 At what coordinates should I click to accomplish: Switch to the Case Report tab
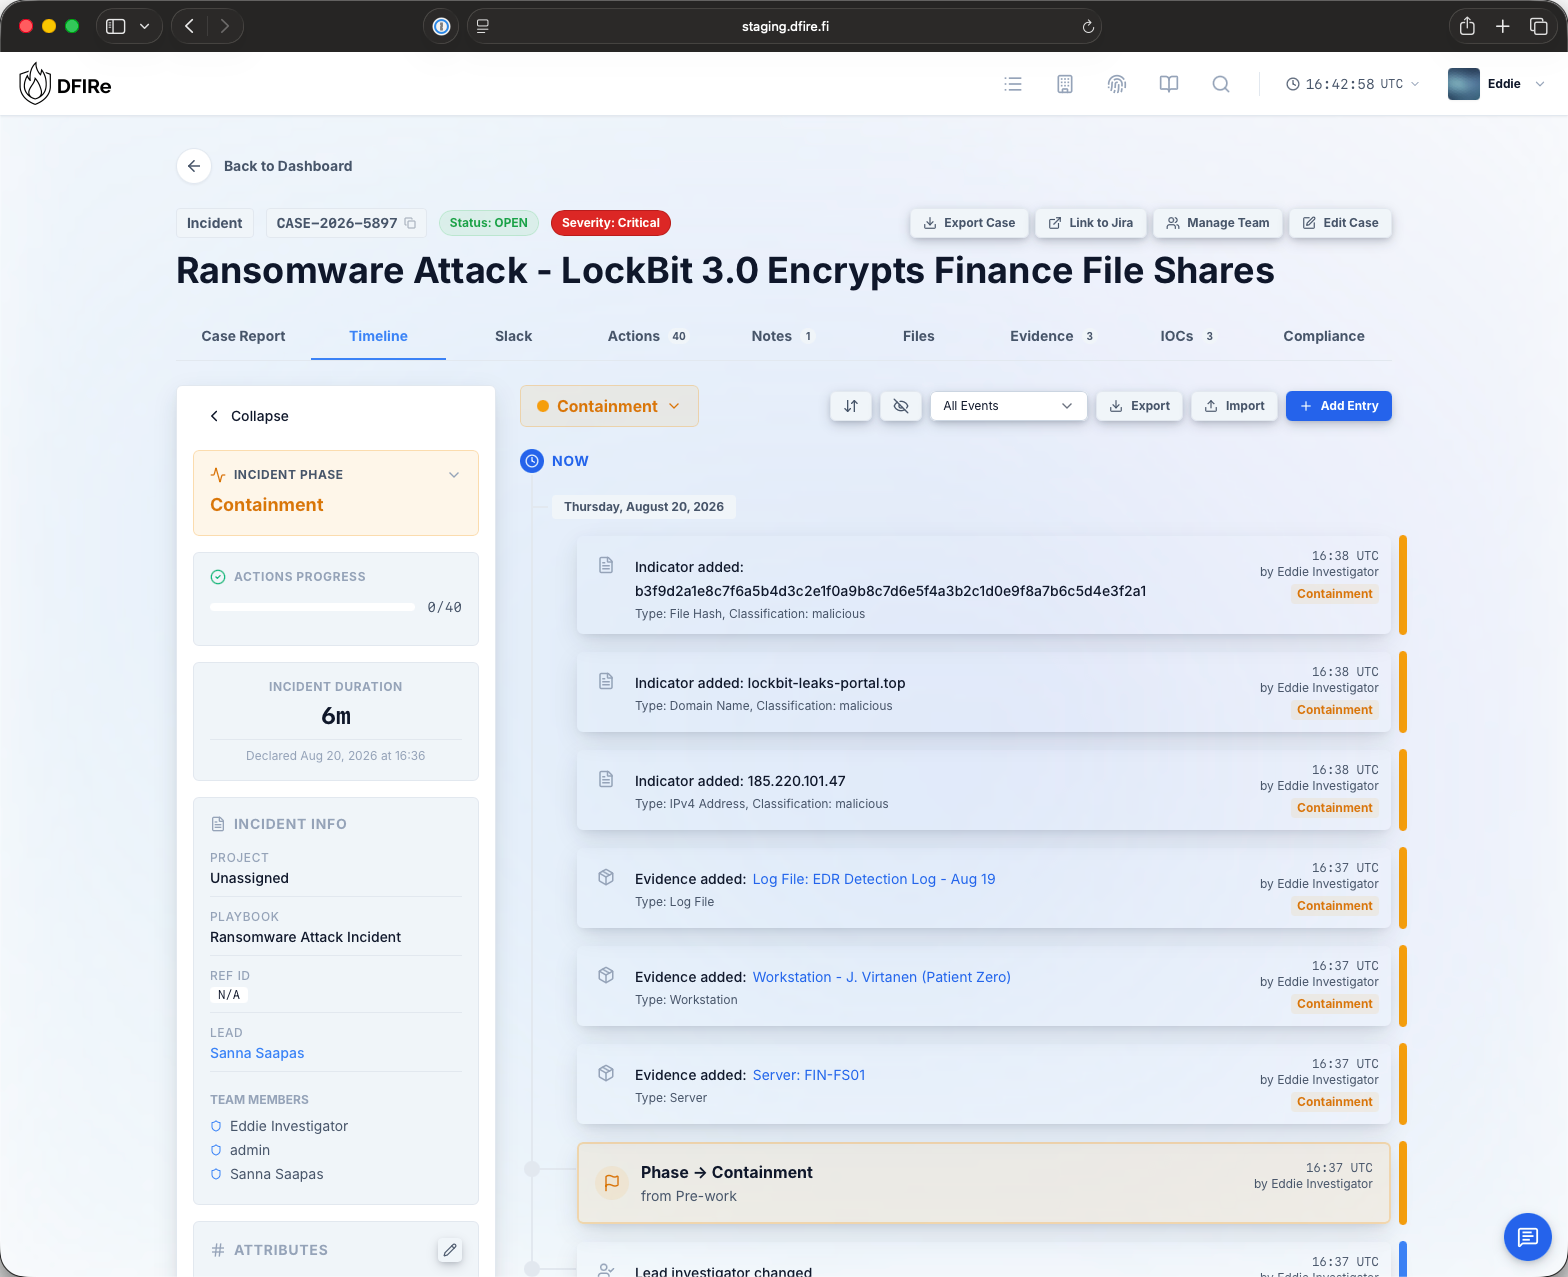click(243, 336)
